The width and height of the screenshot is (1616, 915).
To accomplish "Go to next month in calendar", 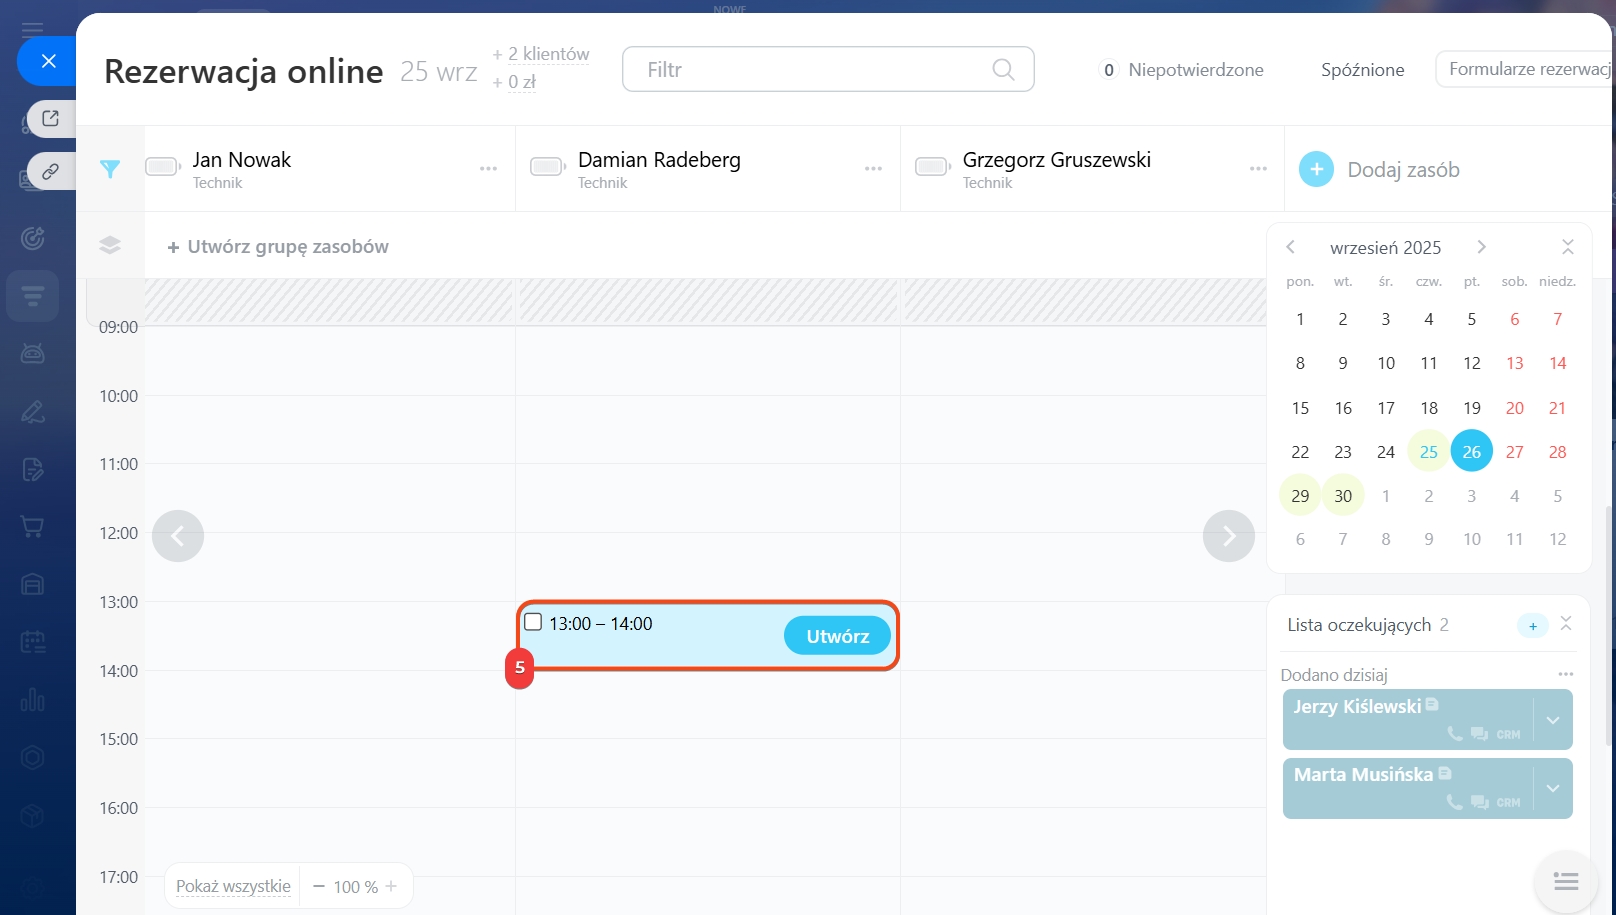I will coord(1481,247).
